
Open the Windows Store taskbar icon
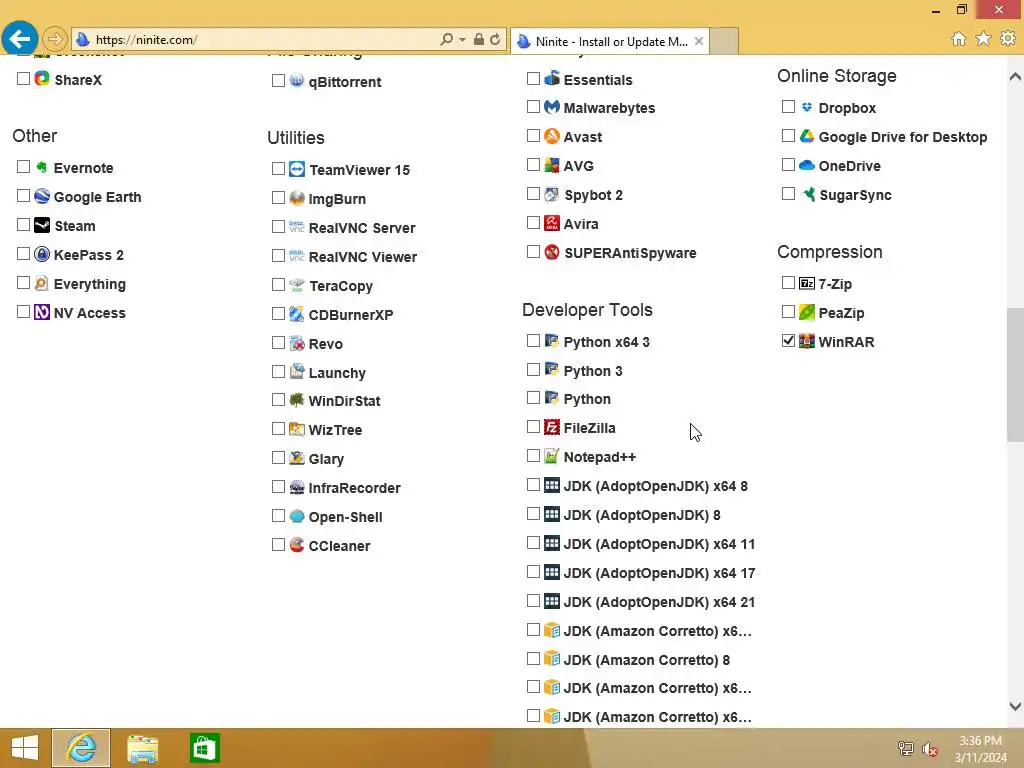click(x=204, y=748)
